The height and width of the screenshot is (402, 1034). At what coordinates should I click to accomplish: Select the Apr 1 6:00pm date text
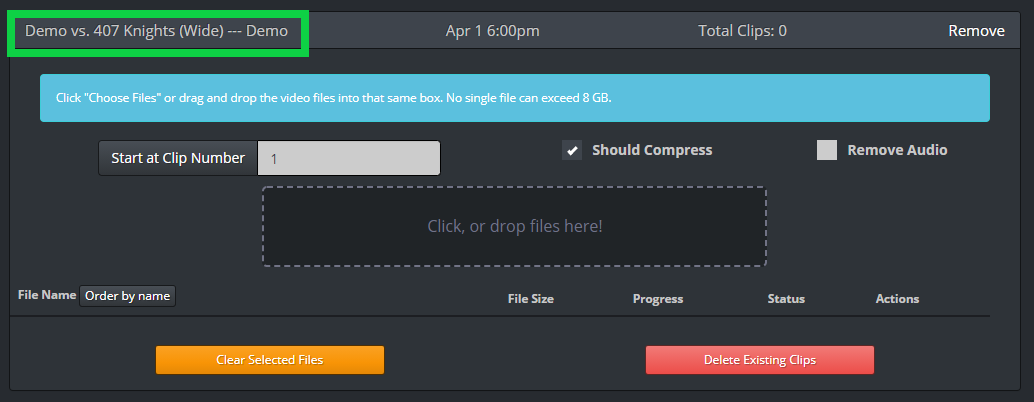tap(493, 31)
